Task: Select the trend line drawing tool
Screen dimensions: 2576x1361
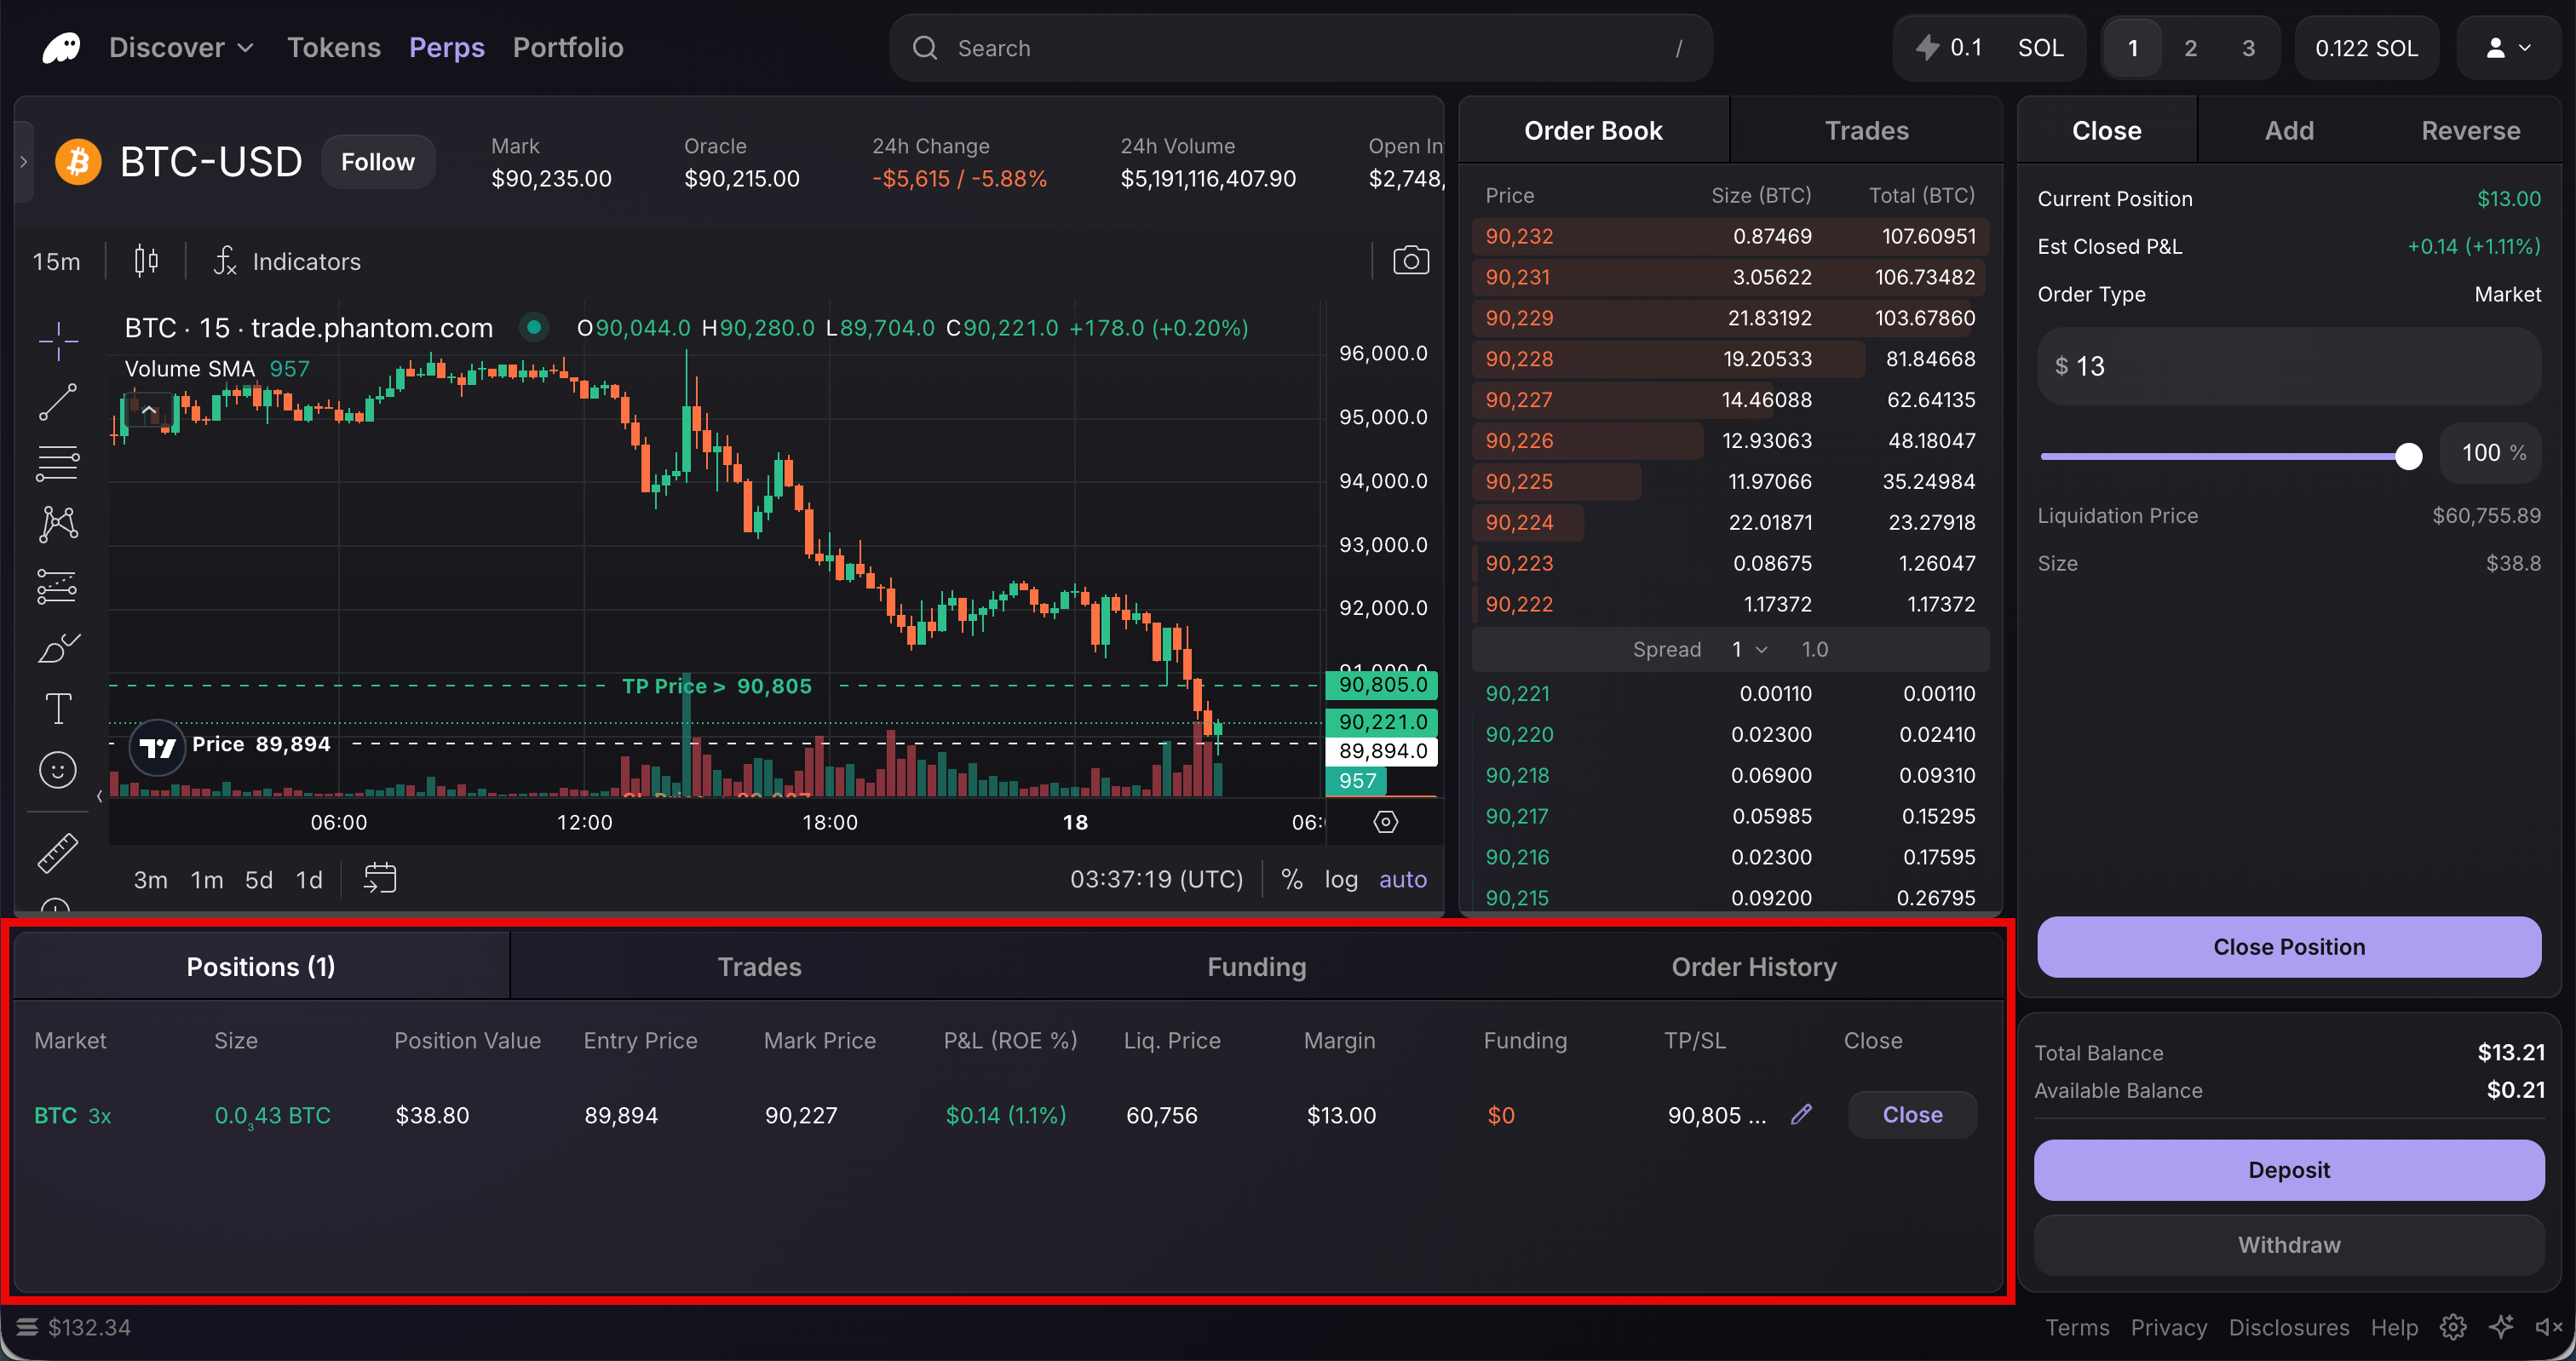Action: tap(58, 402)
